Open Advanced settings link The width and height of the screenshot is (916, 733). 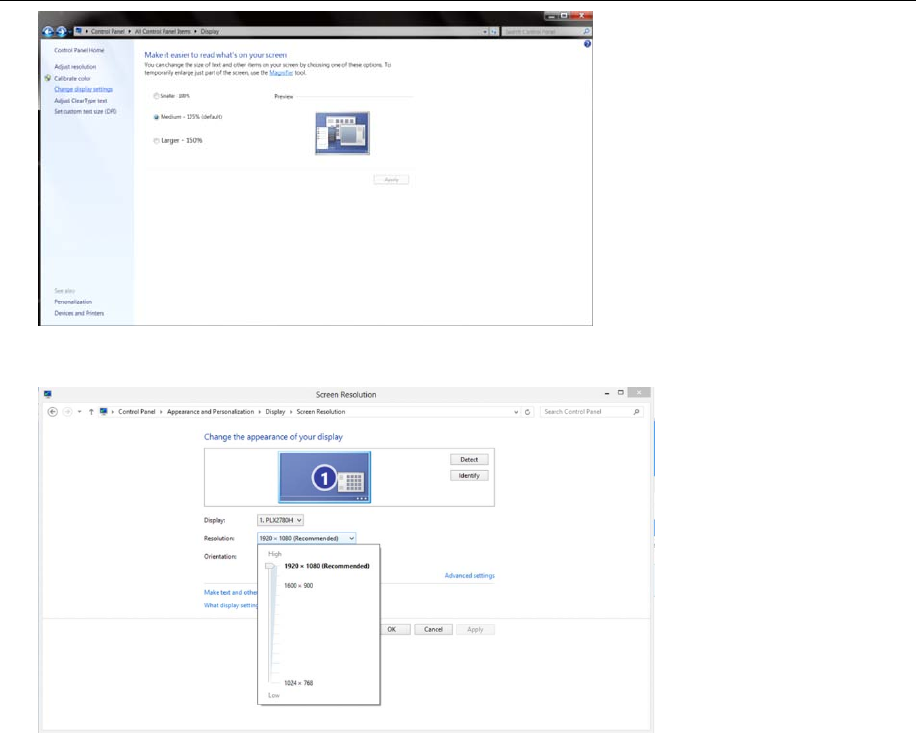coord(470,575)
